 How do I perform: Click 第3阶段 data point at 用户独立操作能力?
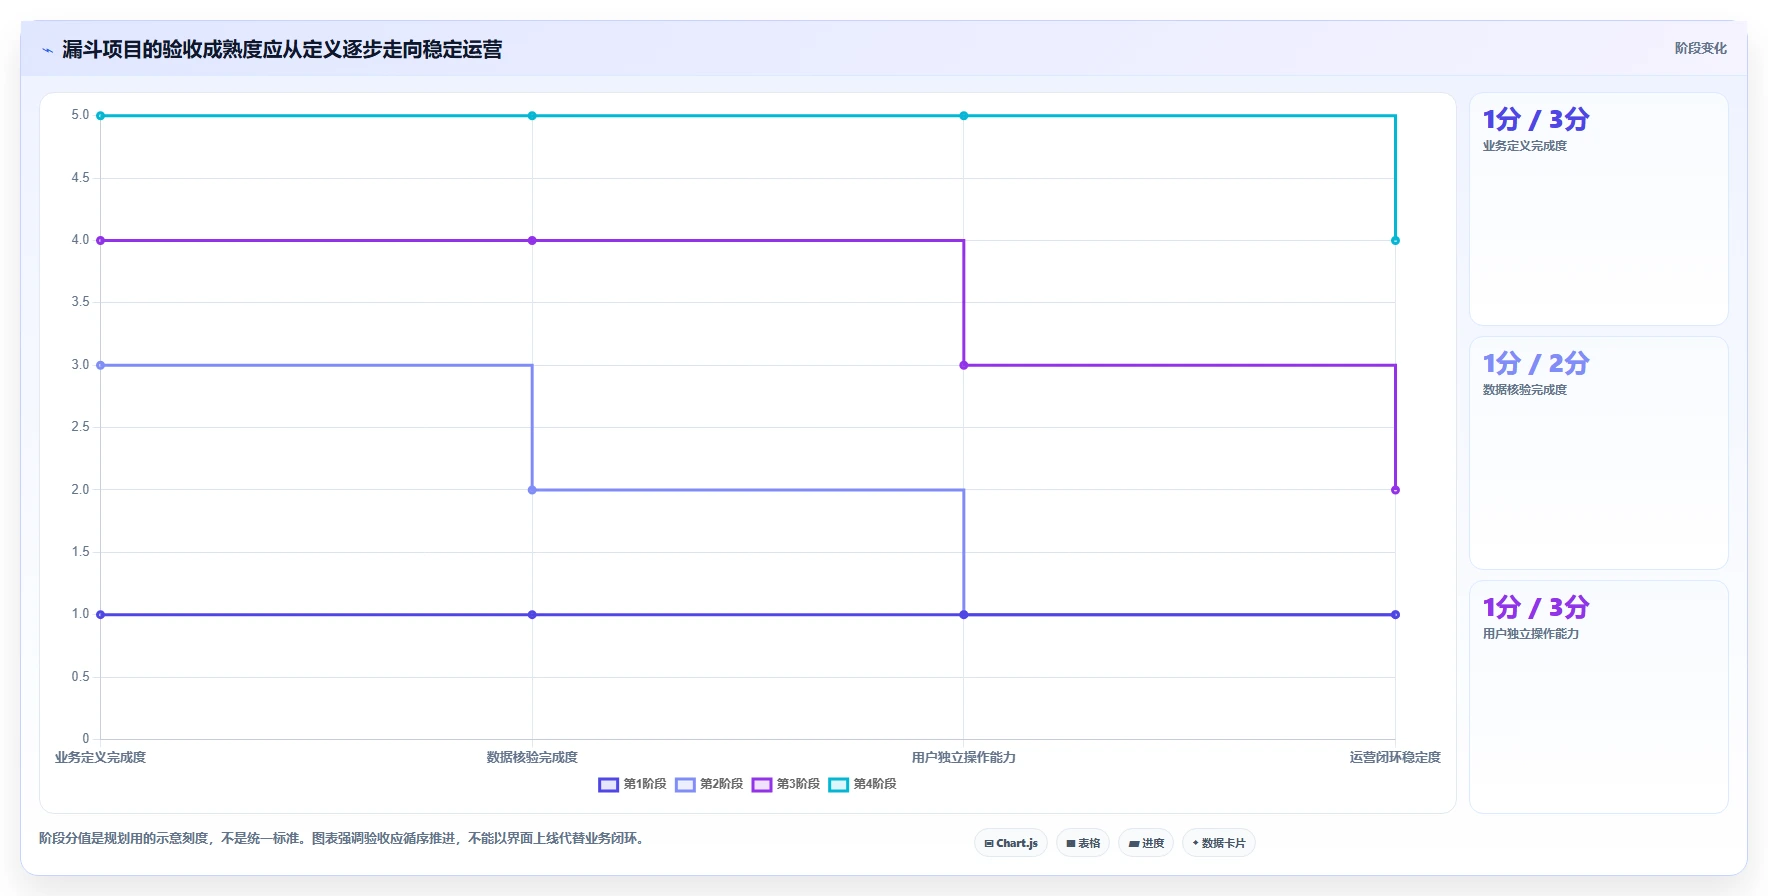point(964,365)
